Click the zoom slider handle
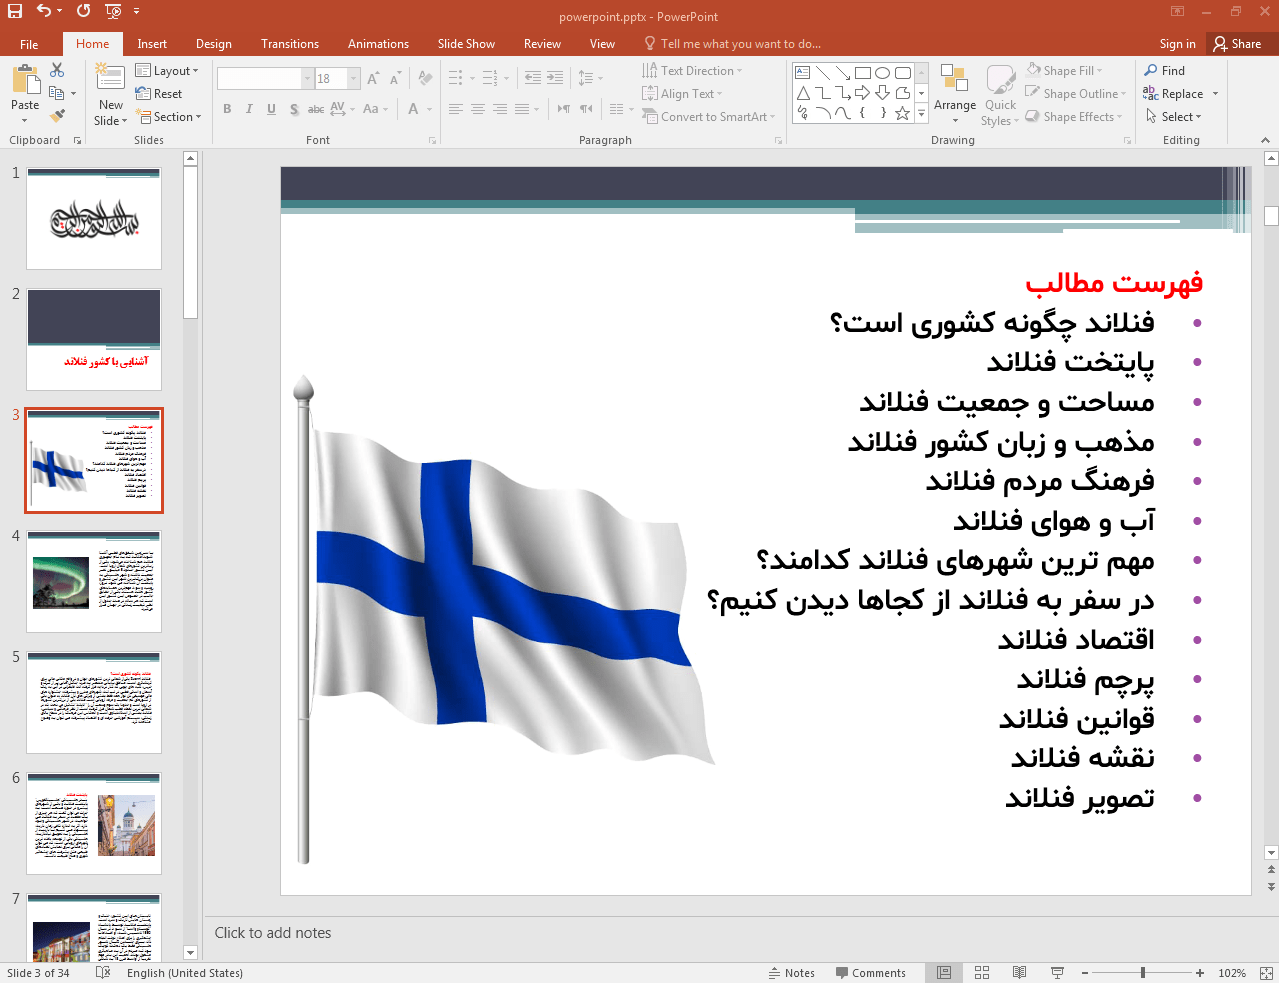This screenshot has height=983, width=1279. 1142,973
